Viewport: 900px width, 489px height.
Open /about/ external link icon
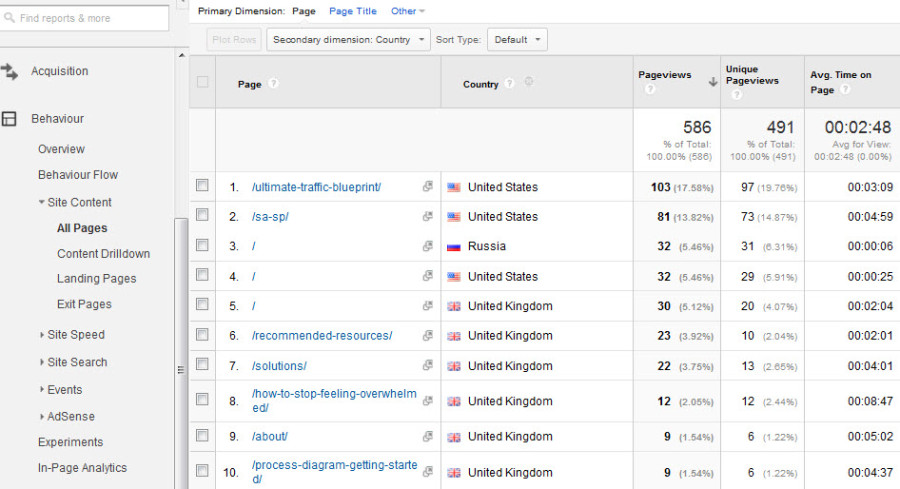pyautogui.click(x=428, y=437)
